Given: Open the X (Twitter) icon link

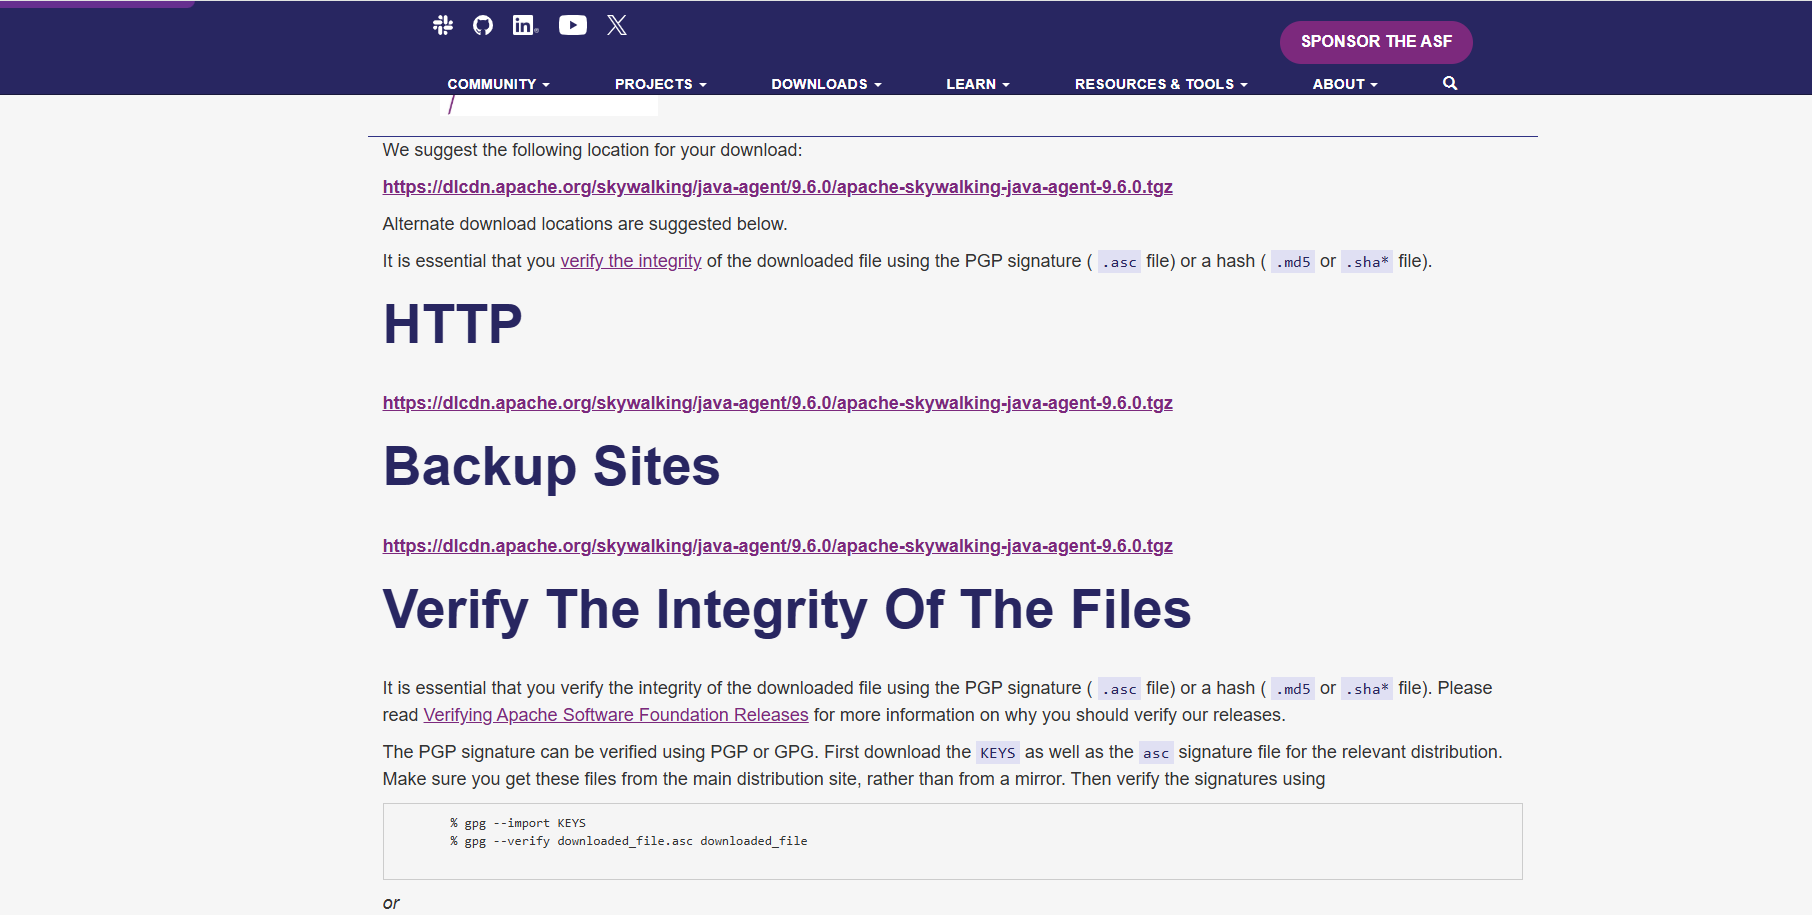Looking at the screenshot, I should 617,25.
